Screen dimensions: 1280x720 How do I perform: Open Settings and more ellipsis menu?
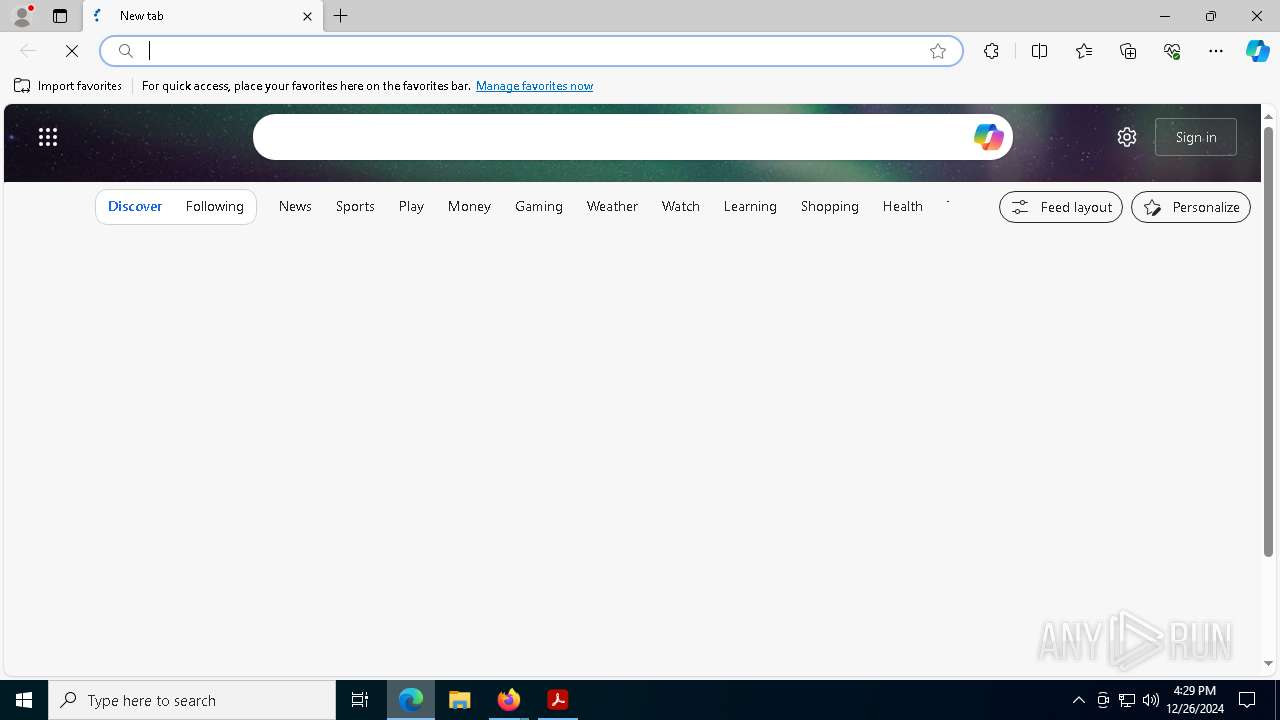1216,51
